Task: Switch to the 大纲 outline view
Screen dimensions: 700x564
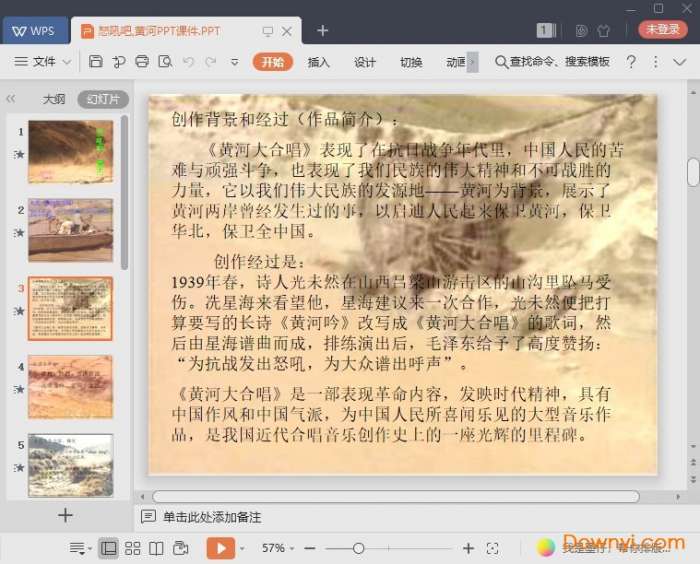Action: coord(54,99)
